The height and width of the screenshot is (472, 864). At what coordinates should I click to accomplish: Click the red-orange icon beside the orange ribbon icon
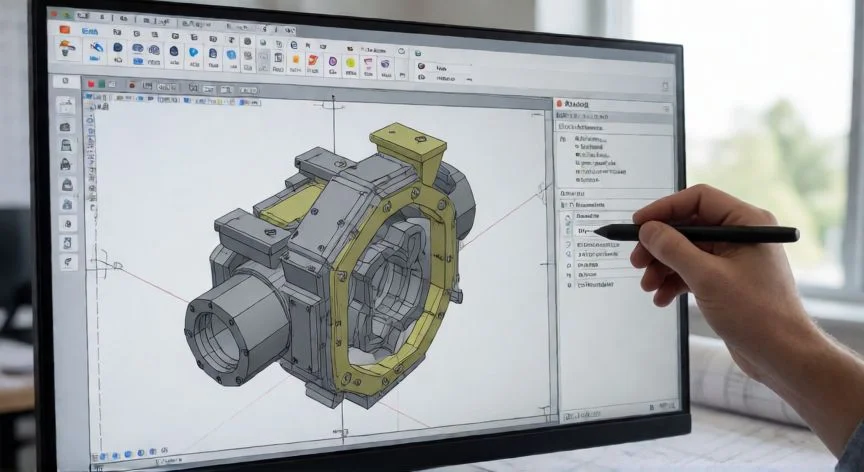point(313,61)
